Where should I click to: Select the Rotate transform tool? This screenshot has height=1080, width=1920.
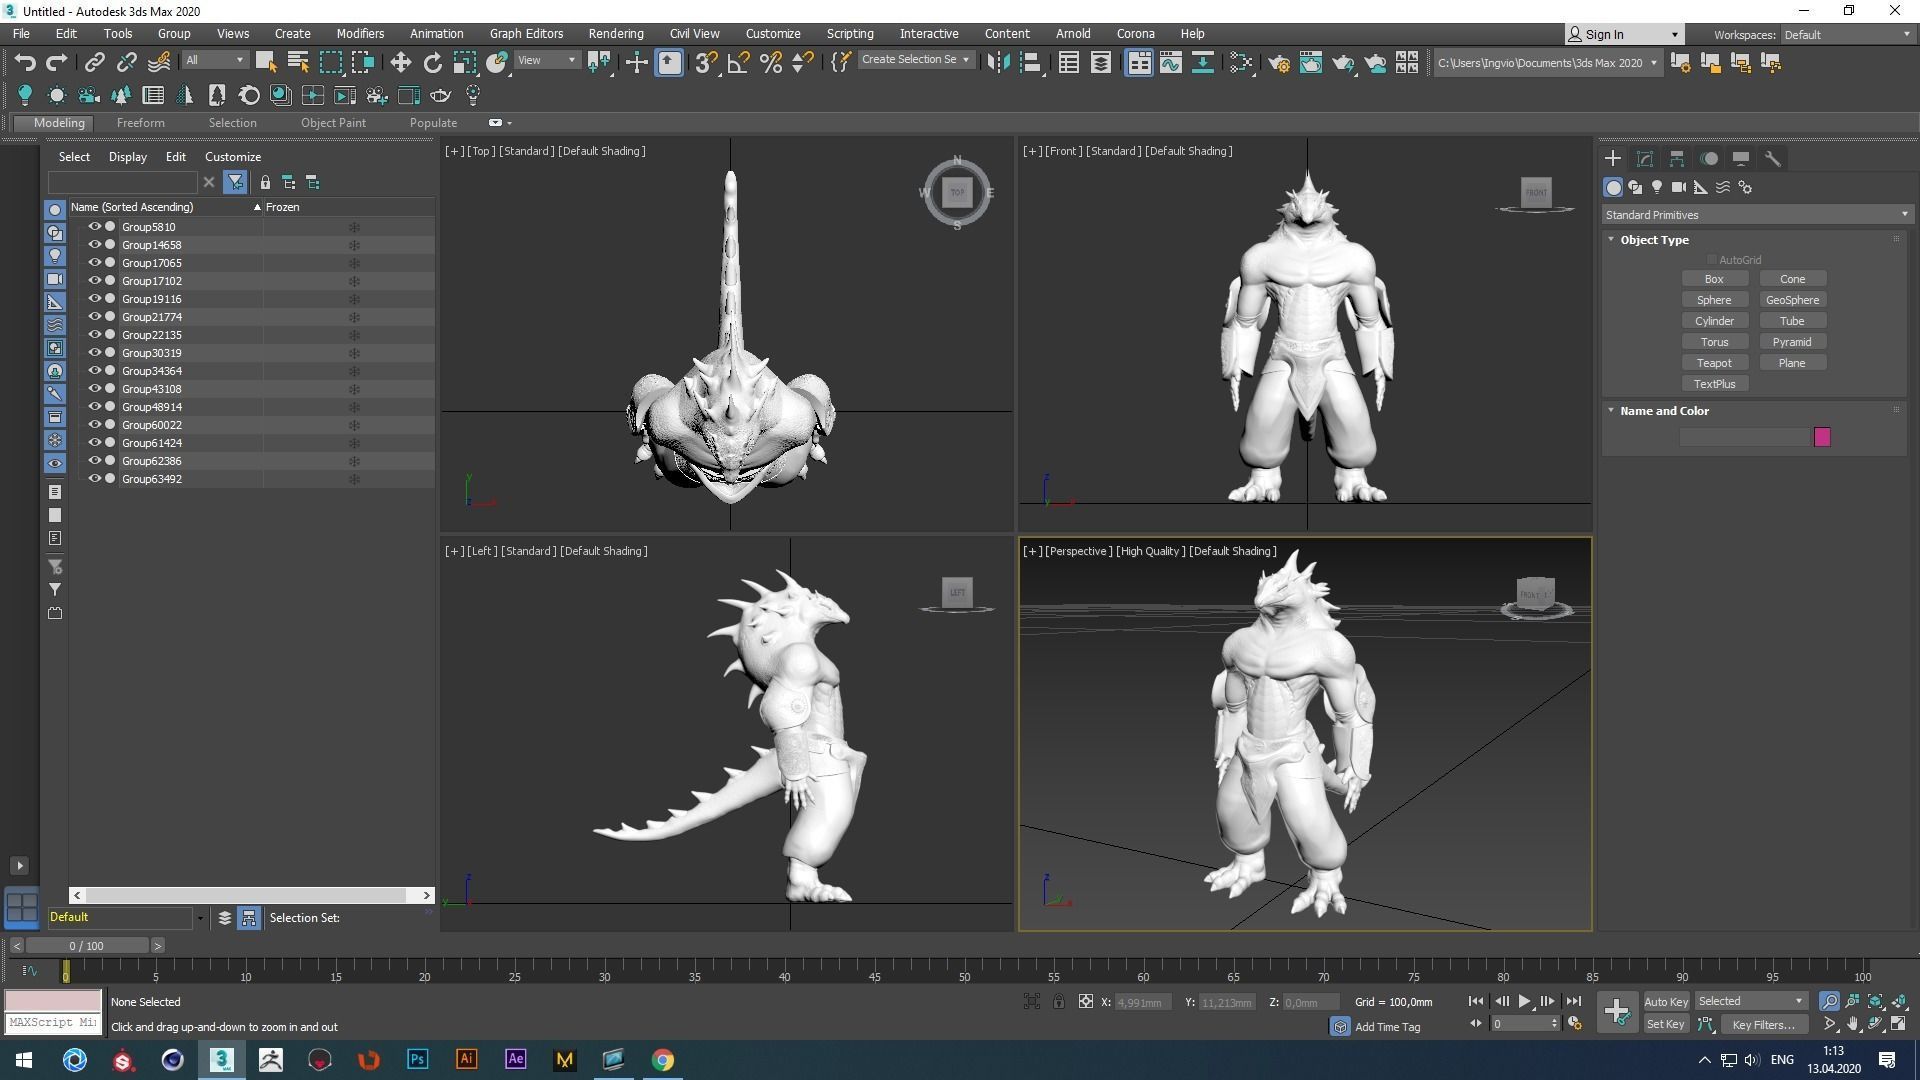click(432, 63)
